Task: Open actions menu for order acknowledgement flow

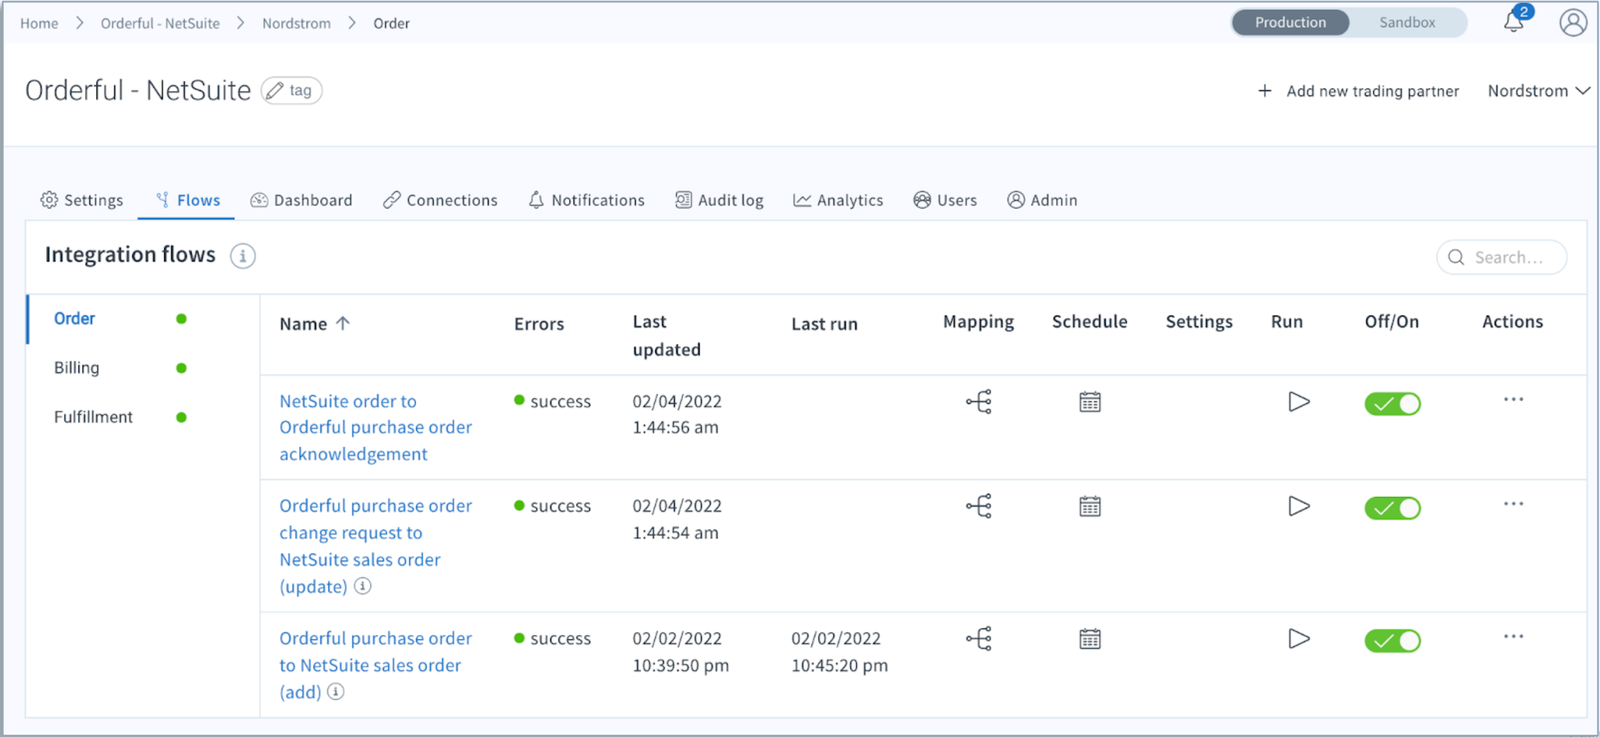Action: (1513, 400)
